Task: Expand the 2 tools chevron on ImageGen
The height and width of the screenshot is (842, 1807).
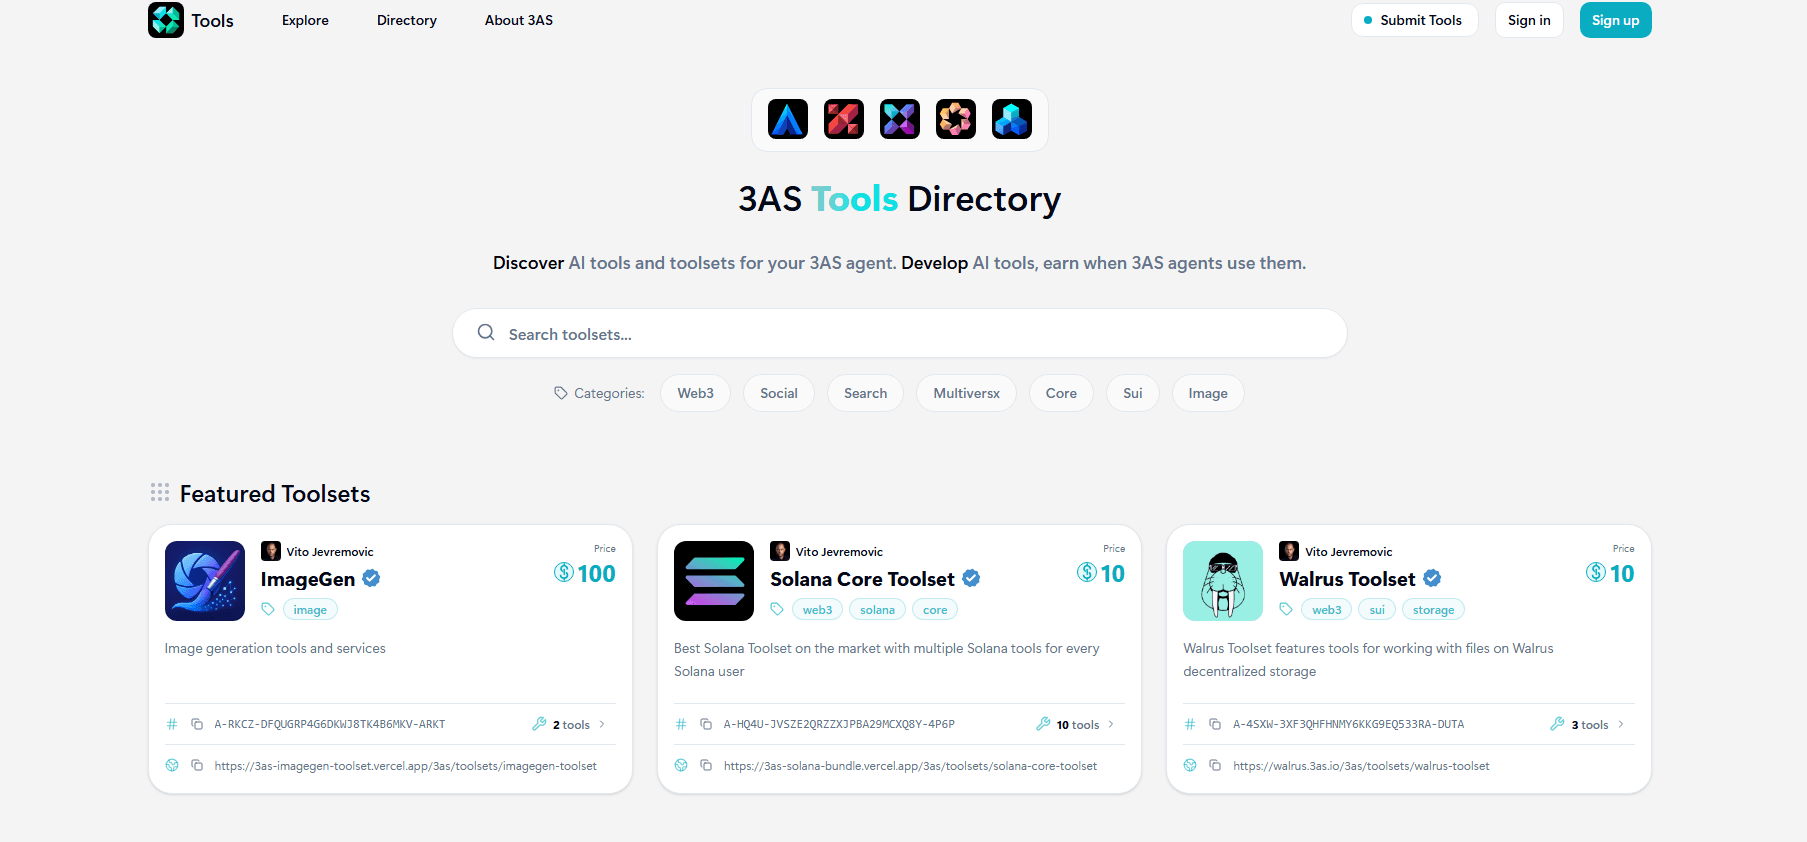Action: tap(602, 724)
